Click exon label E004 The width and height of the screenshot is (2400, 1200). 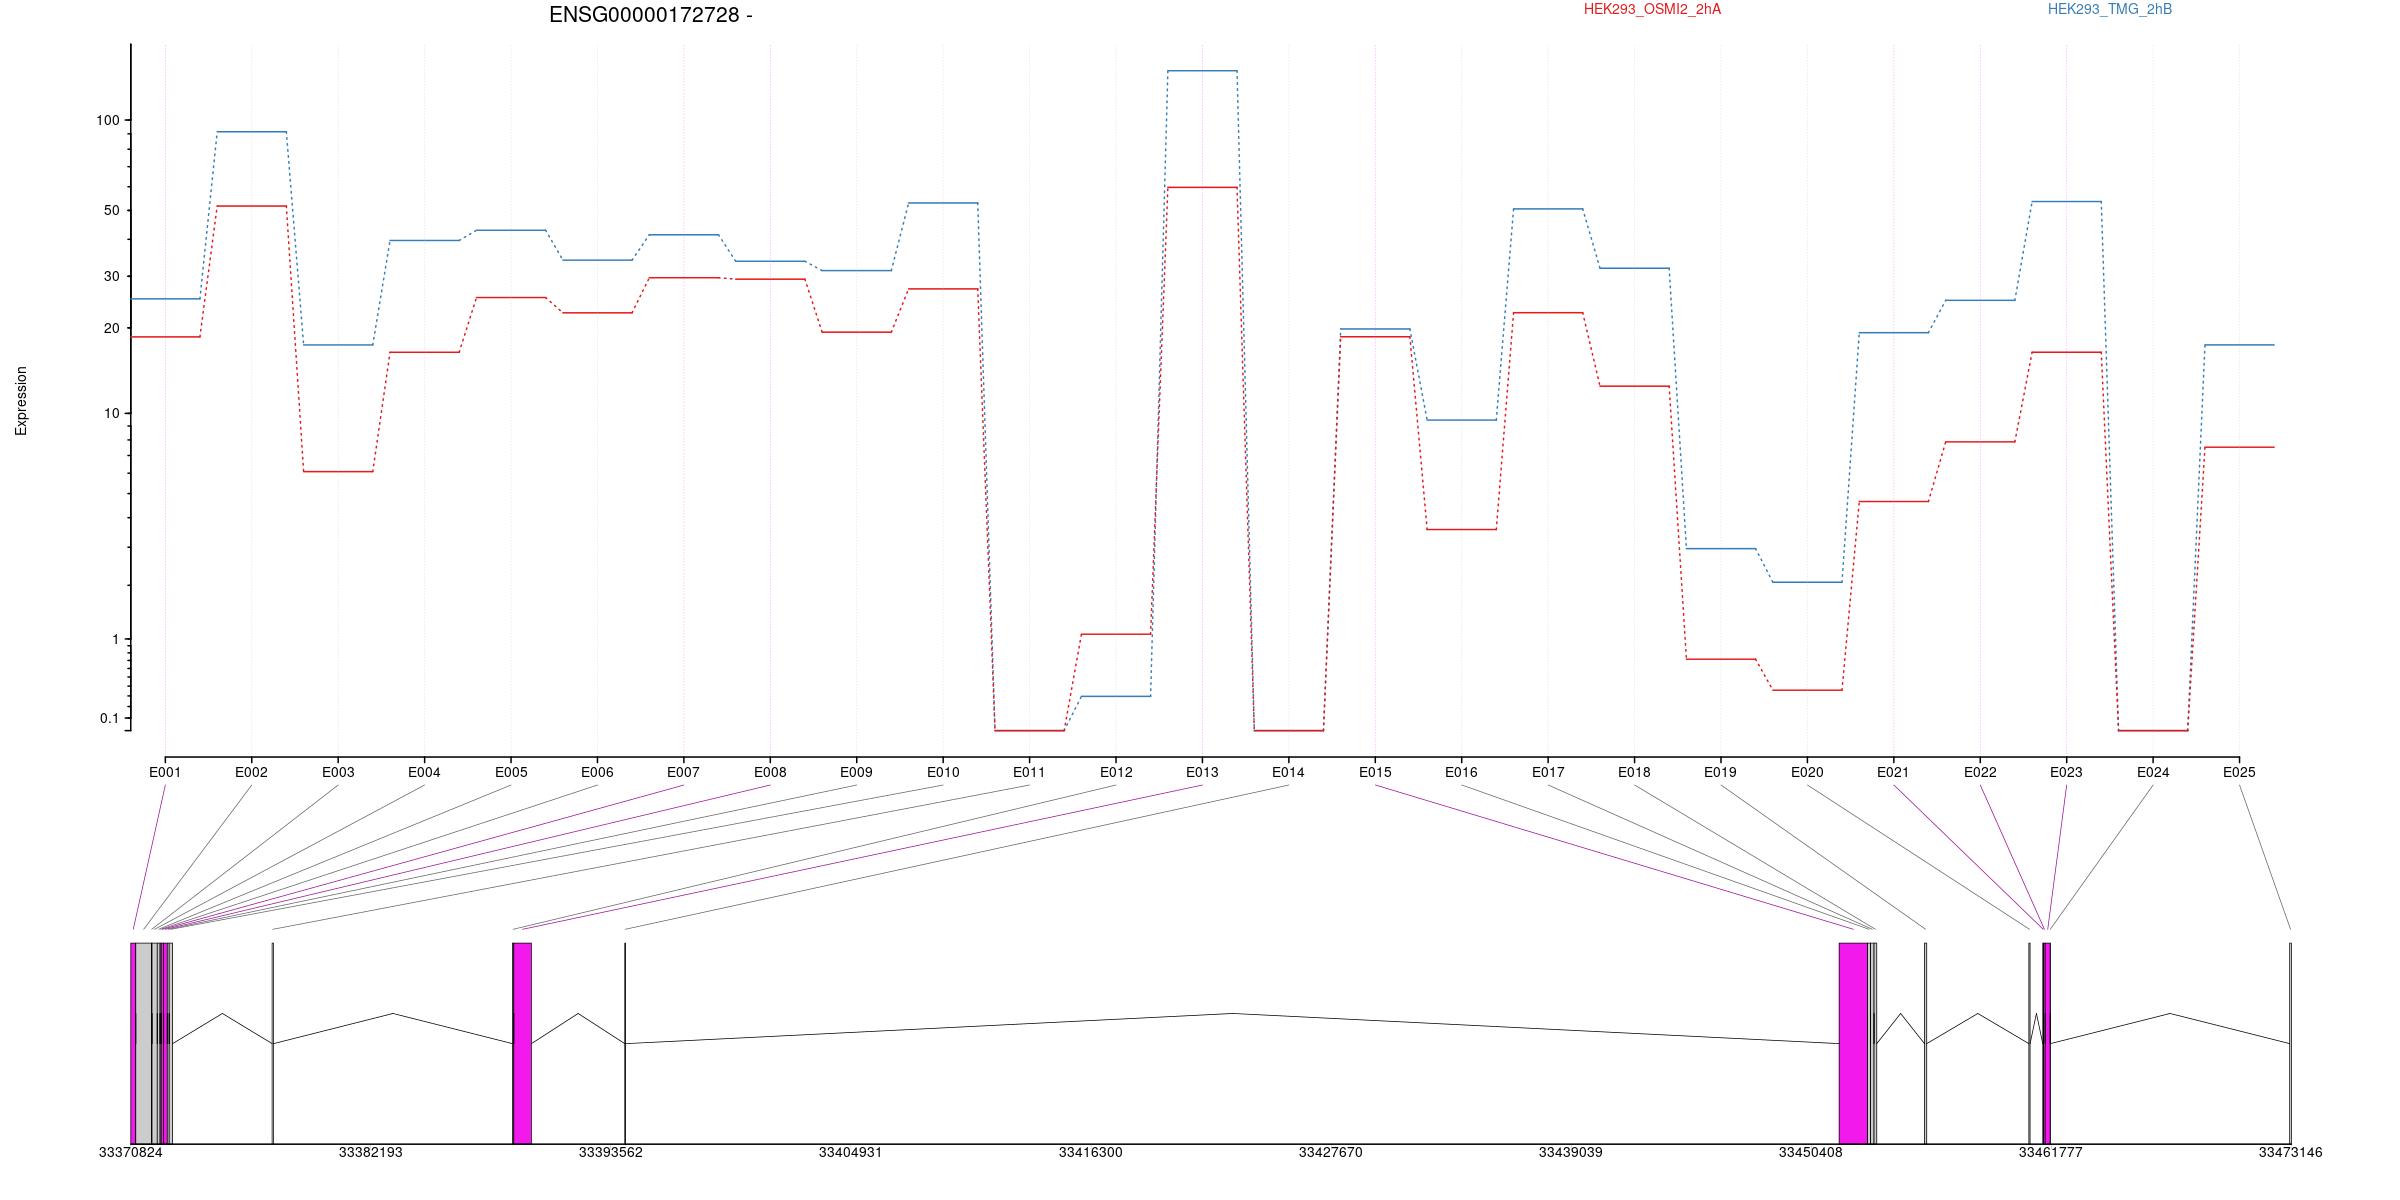(x=424, y=772)
